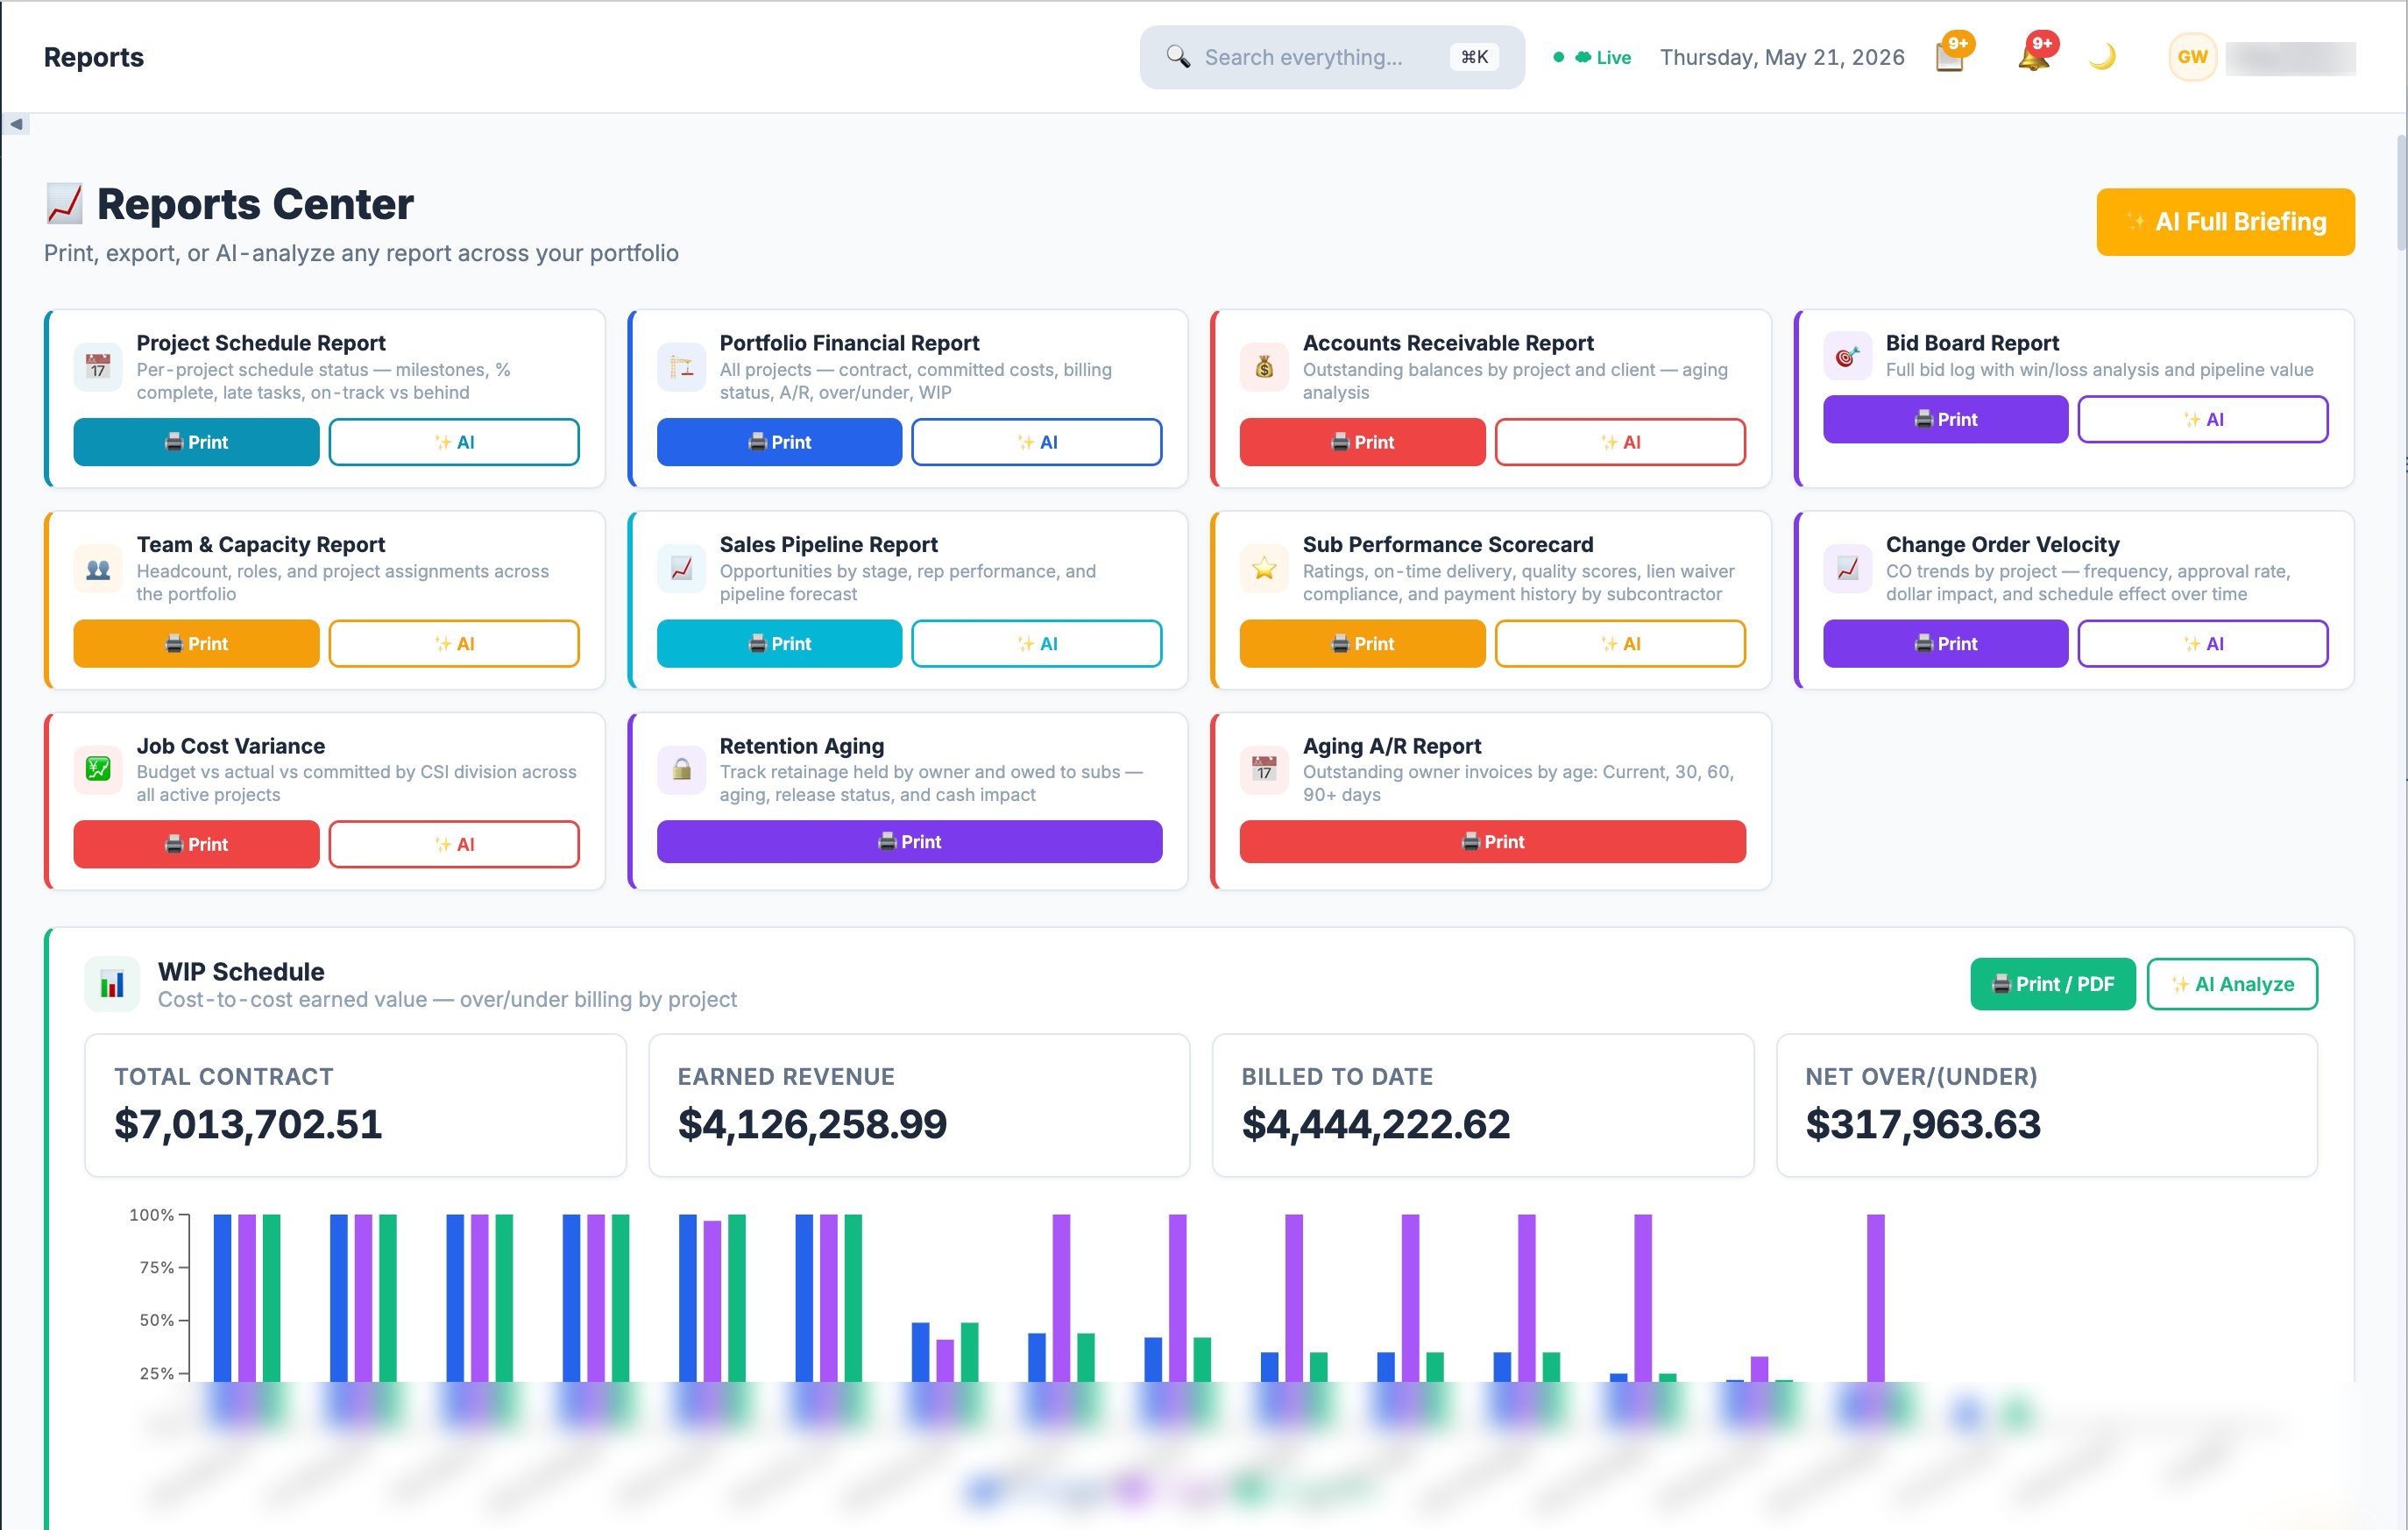Print the Project Schedule Report
This screenshot has height=1530, width=2408.
point(196,442)
